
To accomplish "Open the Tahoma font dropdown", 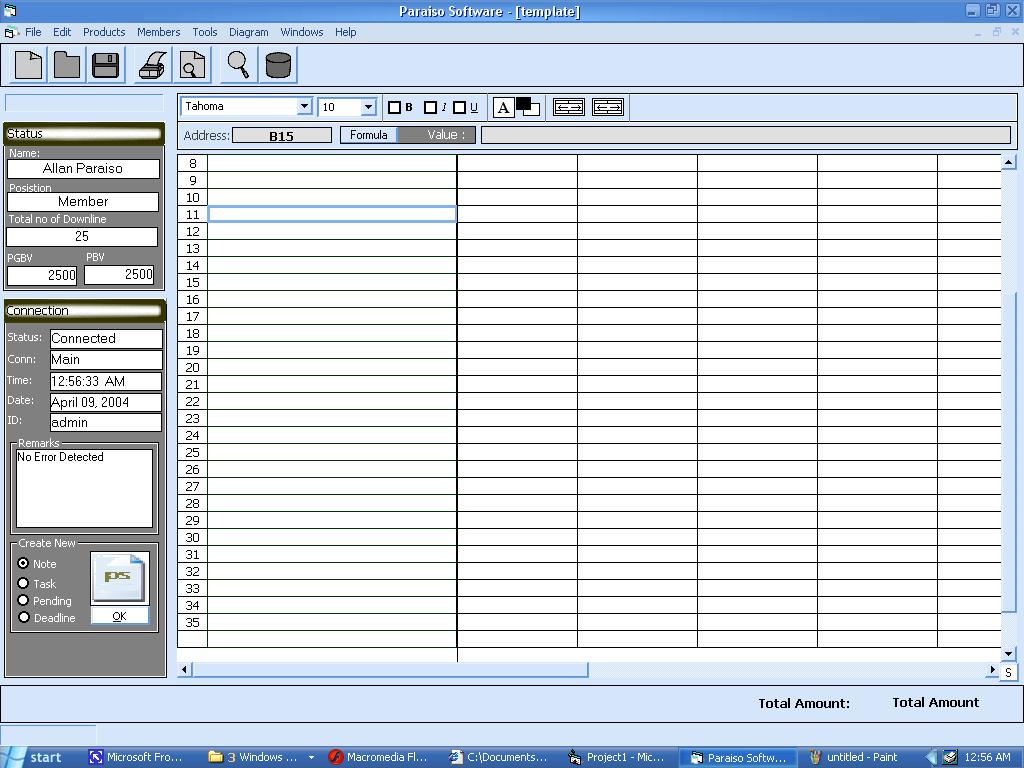I will point(304,106).
